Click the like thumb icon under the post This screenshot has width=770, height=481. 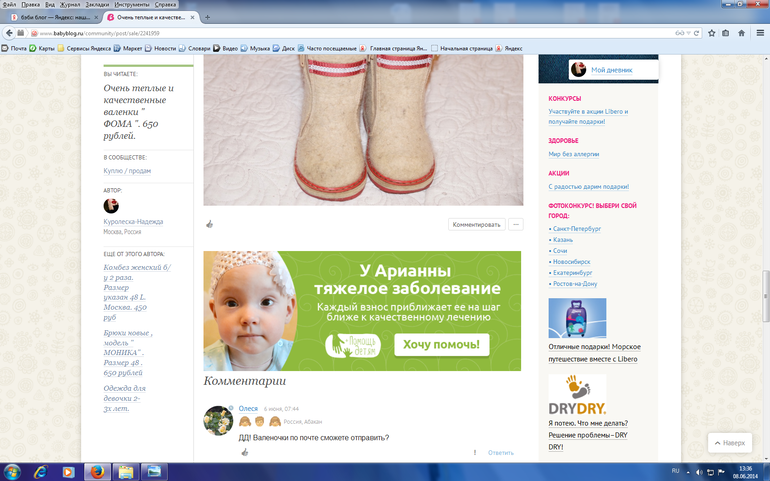coord(210,225)
